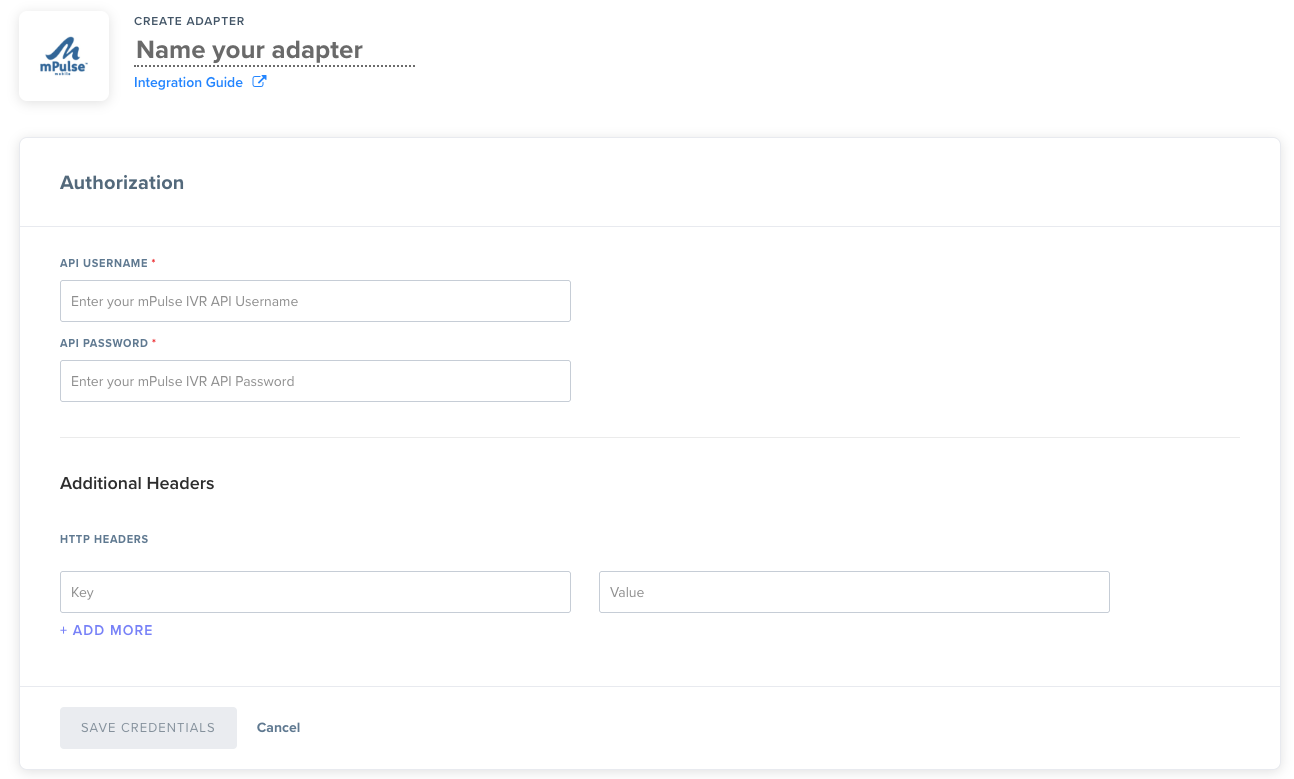The width and height of the screenshot is (1294, 779).
Task: Click the Additional Headers section heading
Action: point(137,484)
